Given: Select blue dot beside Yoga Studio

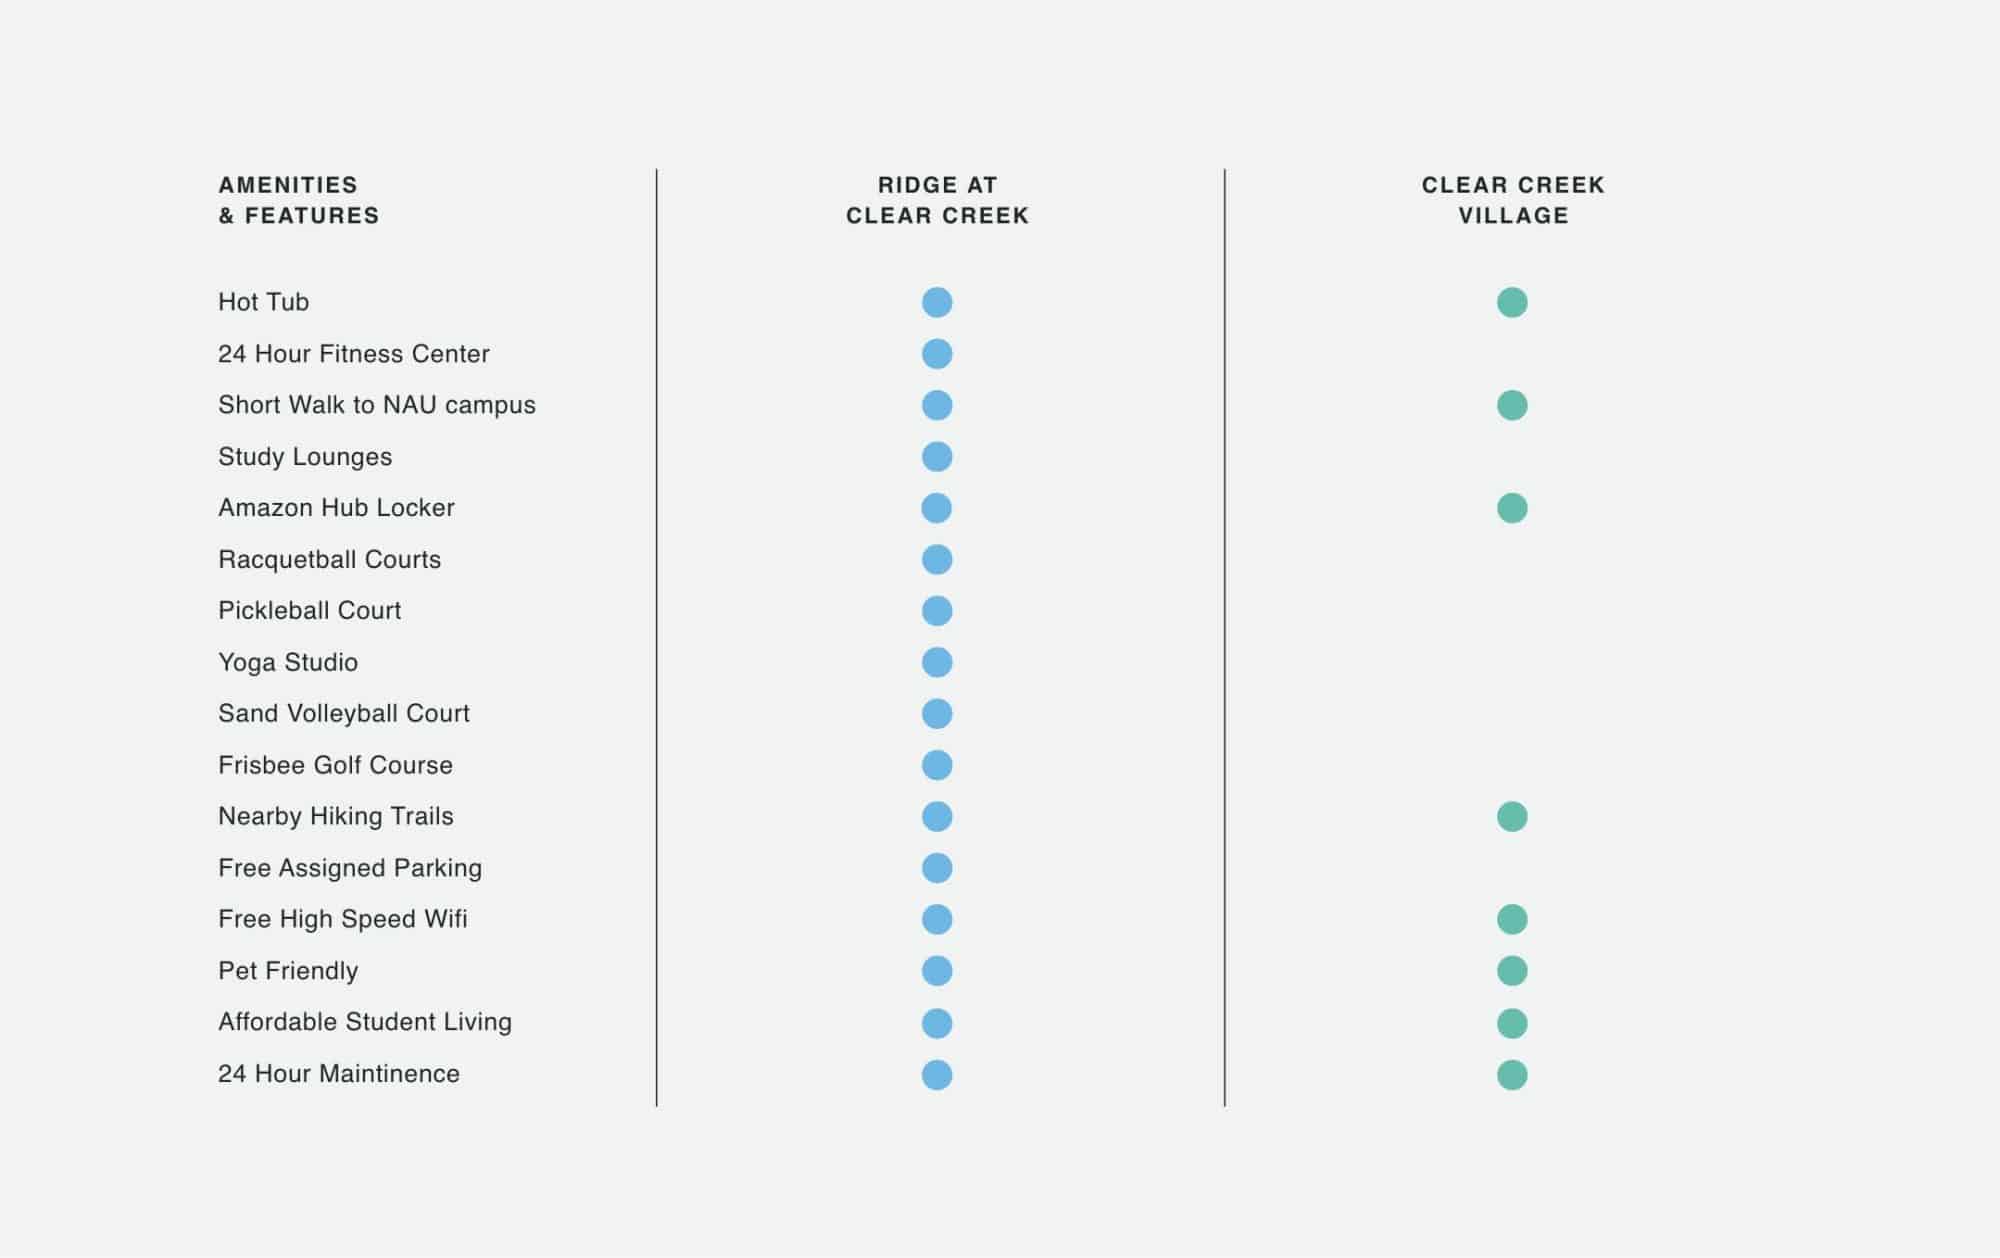Looking at the screenshot, I should (937, 662).
